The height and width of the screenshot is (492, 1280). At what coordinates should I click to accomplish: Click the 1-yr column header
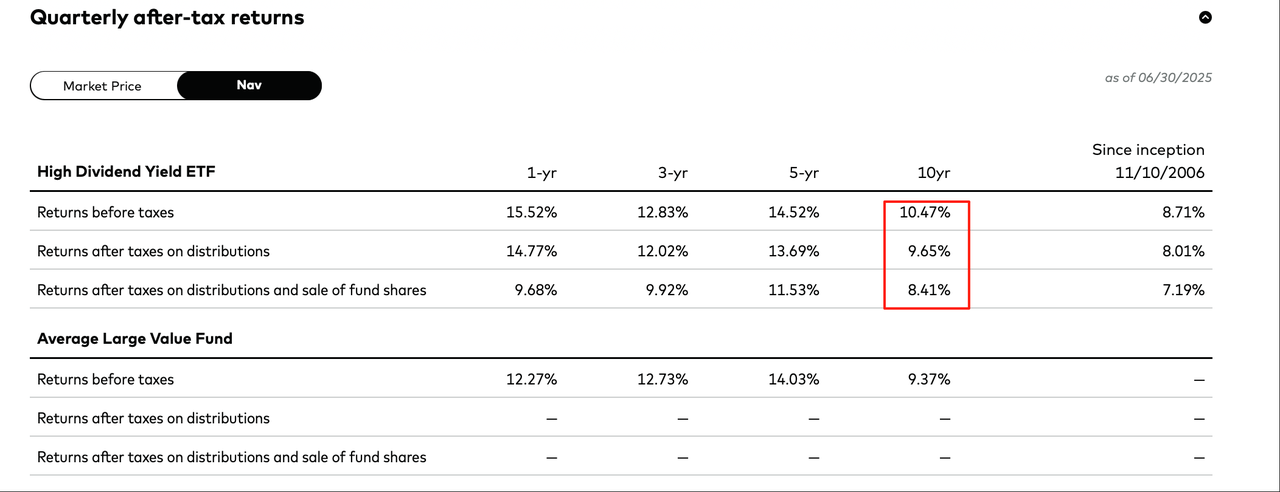click(x=541, y=173)
